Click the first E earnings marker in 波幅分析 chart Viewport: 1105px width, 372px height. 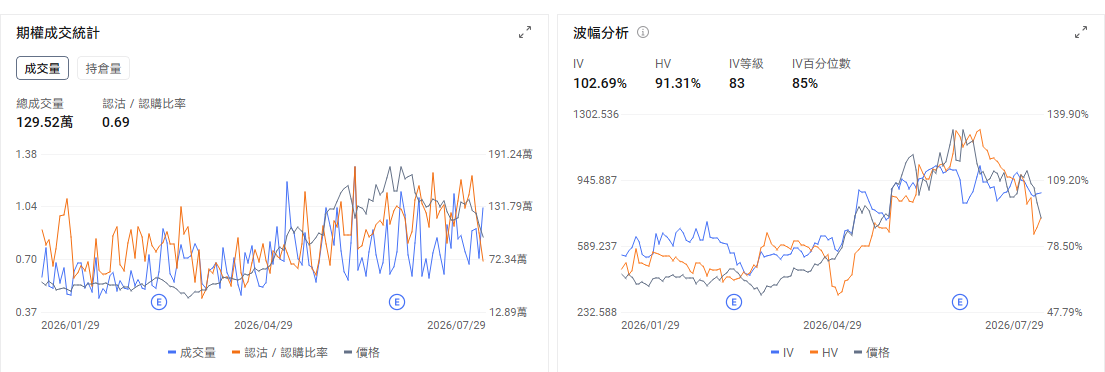734,302
